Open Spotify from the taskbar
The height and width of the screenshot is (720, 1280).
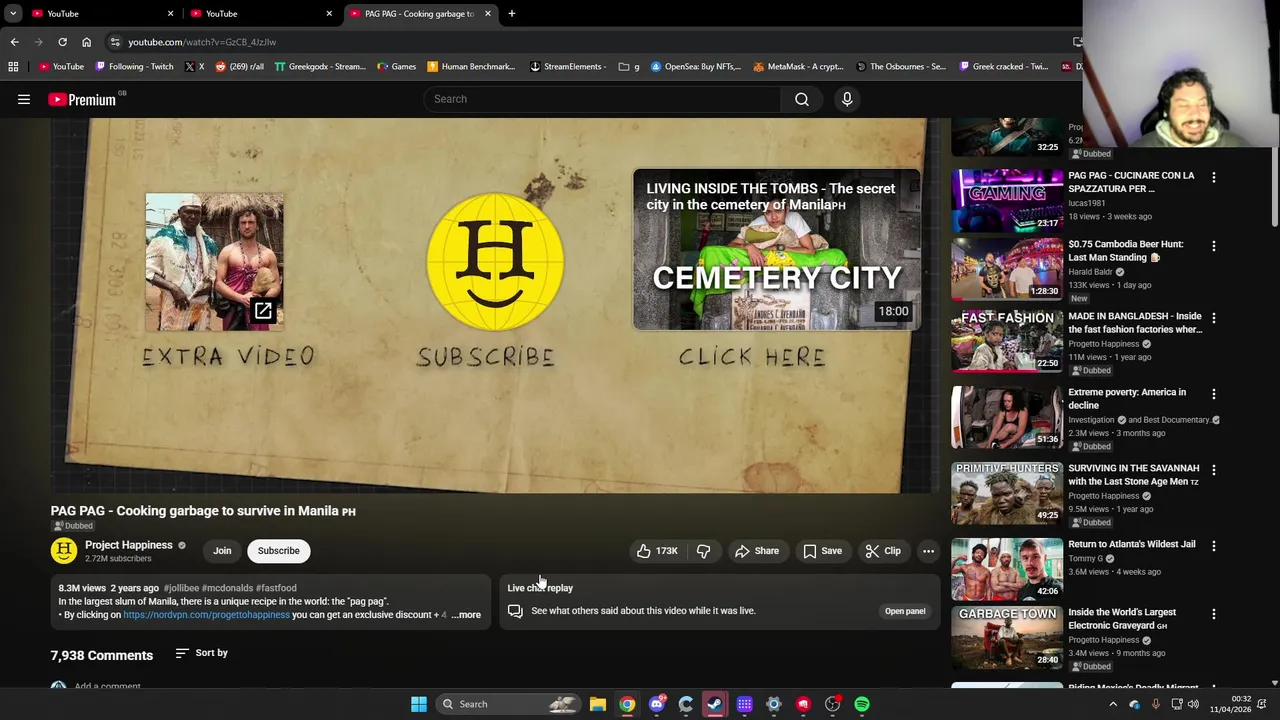862,704
